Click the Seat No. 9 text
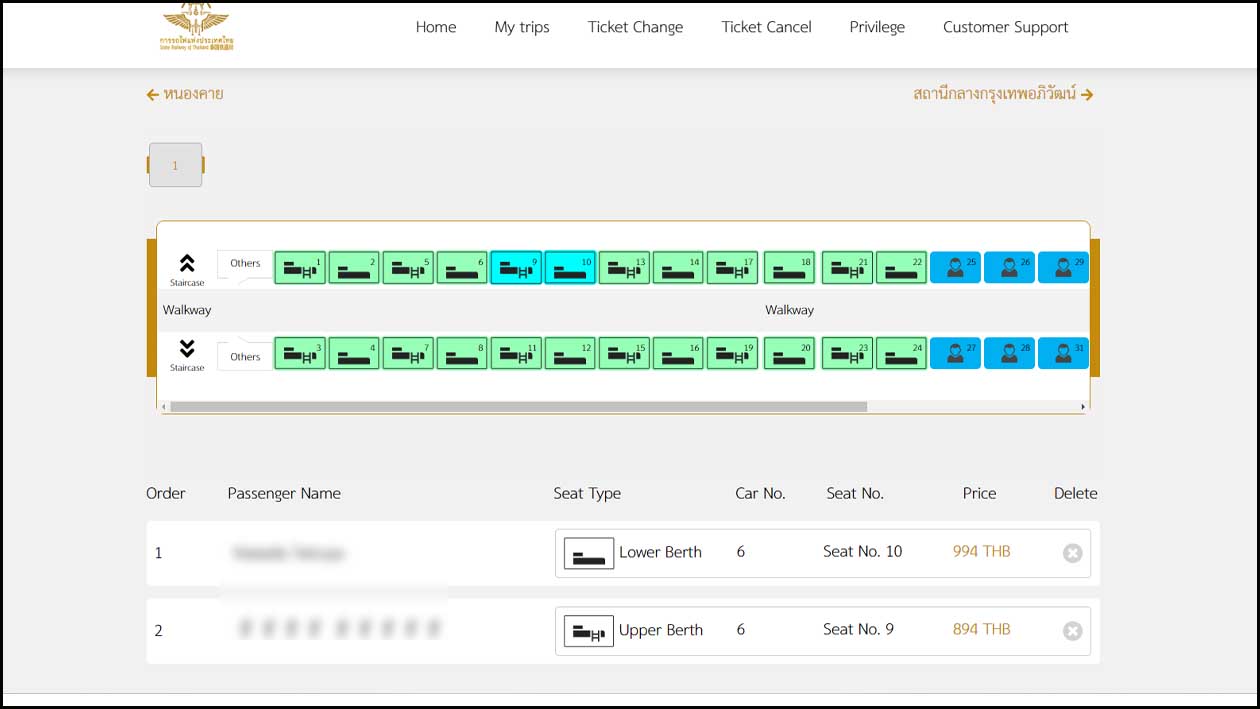 [858, 629]
